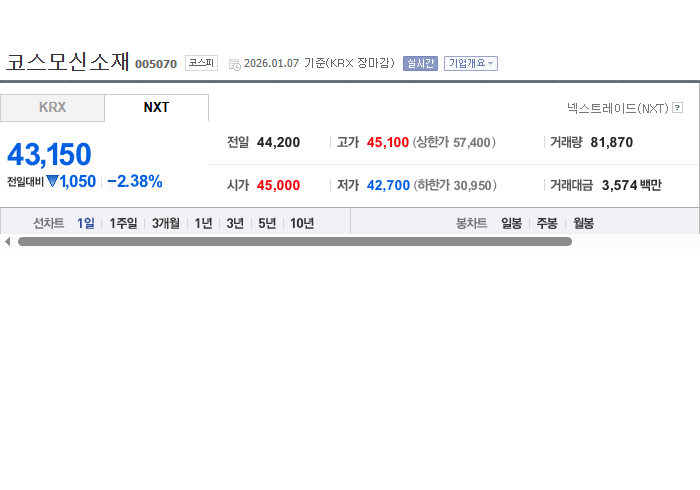Click the 봉차트 label

point(471,223)
